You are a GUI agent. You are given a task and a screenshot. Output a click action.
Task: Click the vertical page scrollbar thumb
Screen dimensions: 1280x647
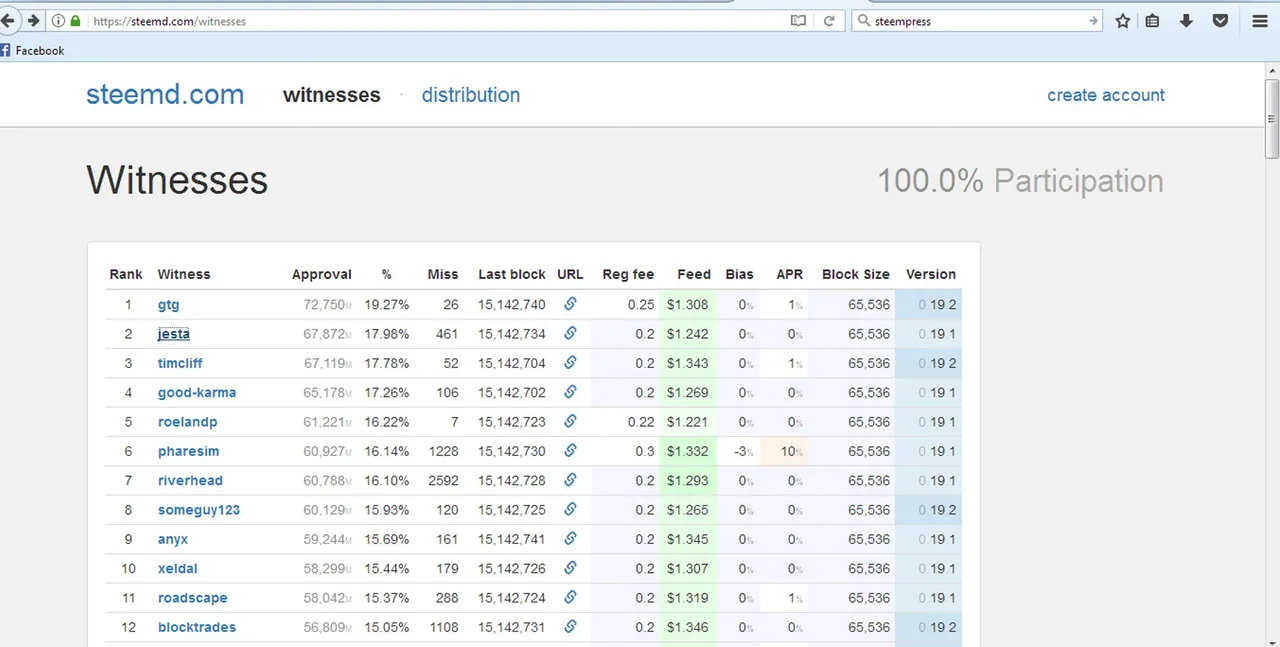pyautogui.click(x=1272, y=117)
